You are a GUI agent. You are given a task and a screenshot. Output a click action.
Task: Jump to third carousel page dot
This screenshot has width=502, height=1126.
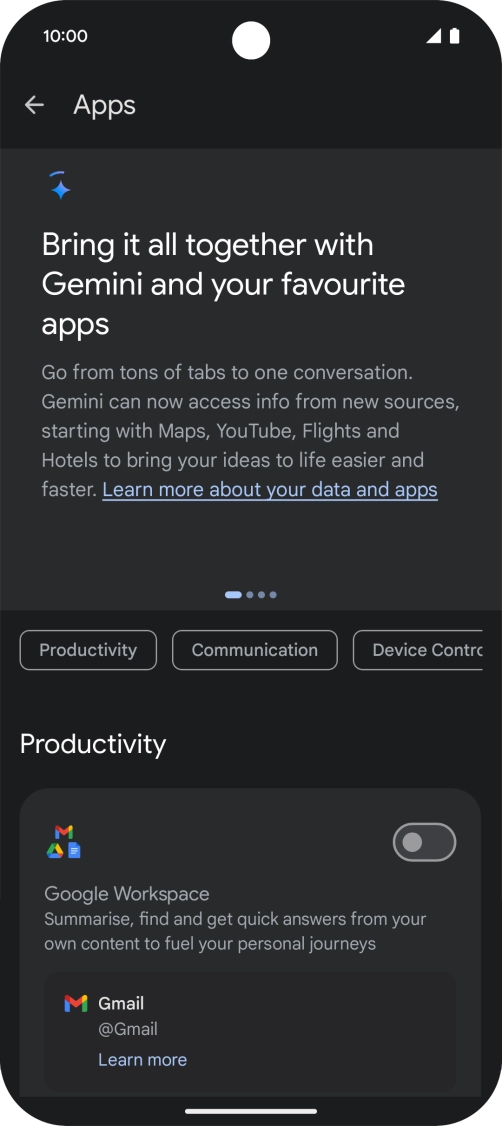pos(261,595)
